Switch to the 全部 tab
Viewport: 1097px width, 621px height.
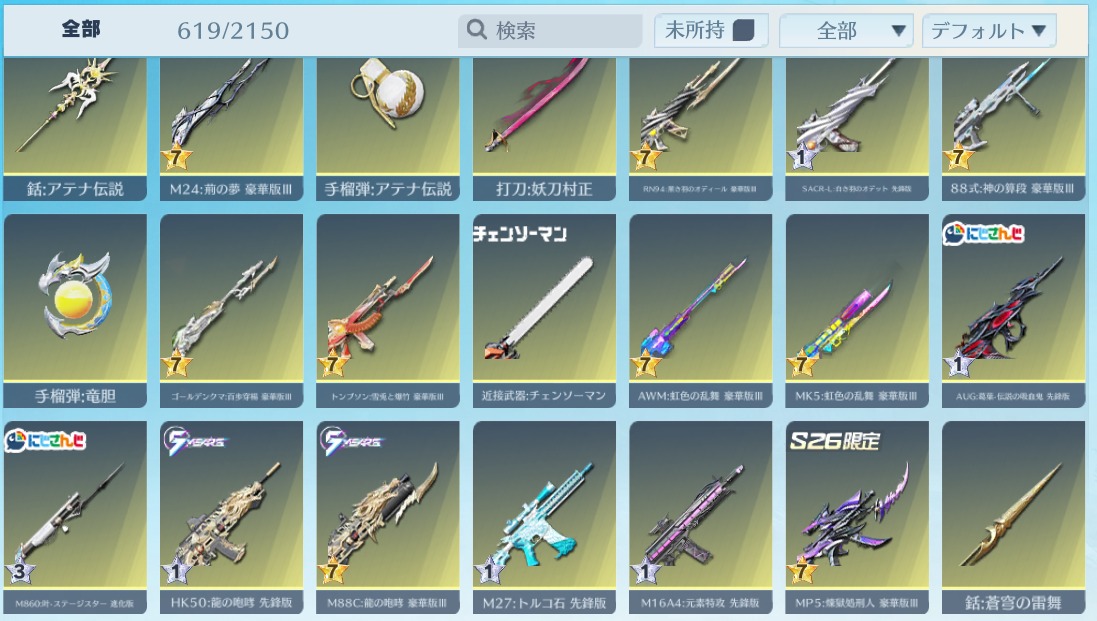point(81,29)
